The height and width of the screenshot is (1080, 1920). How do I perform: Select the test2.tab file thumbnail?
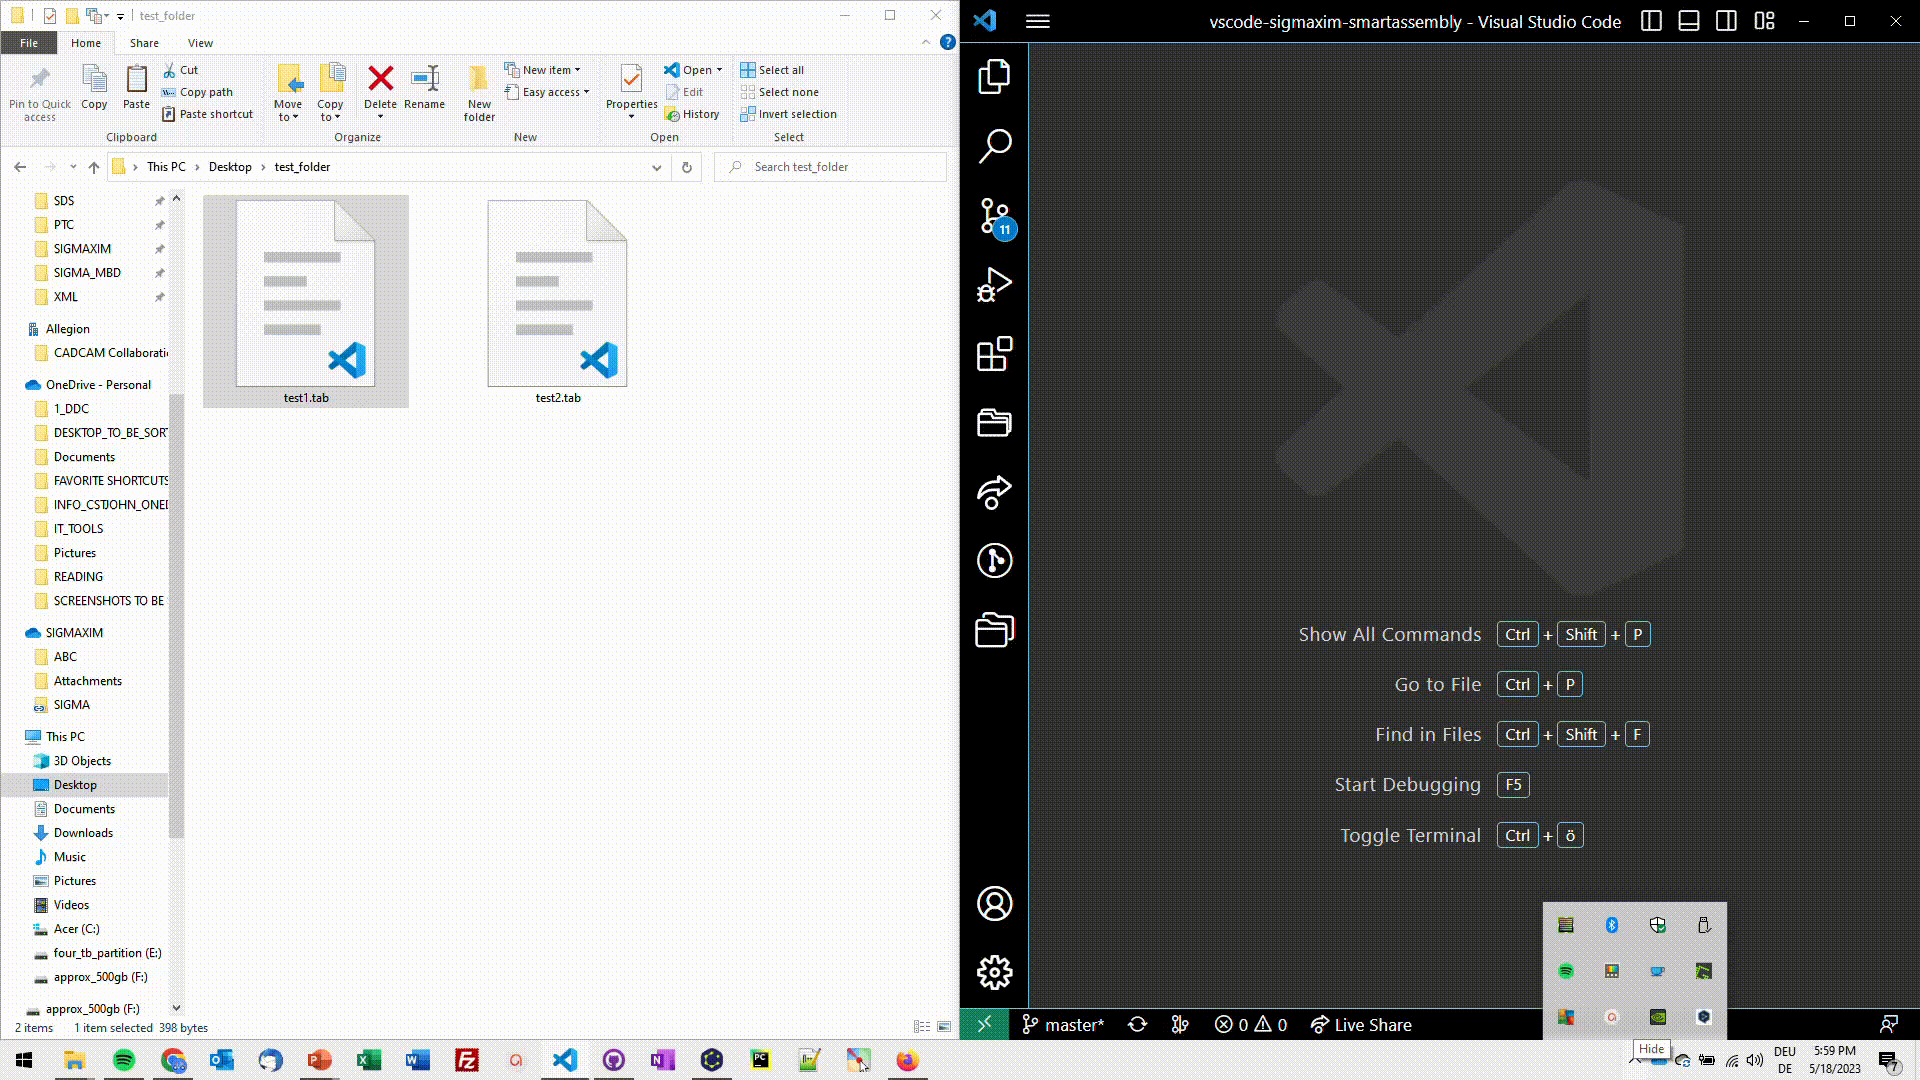pyautogui.click(x=557, y=294)
